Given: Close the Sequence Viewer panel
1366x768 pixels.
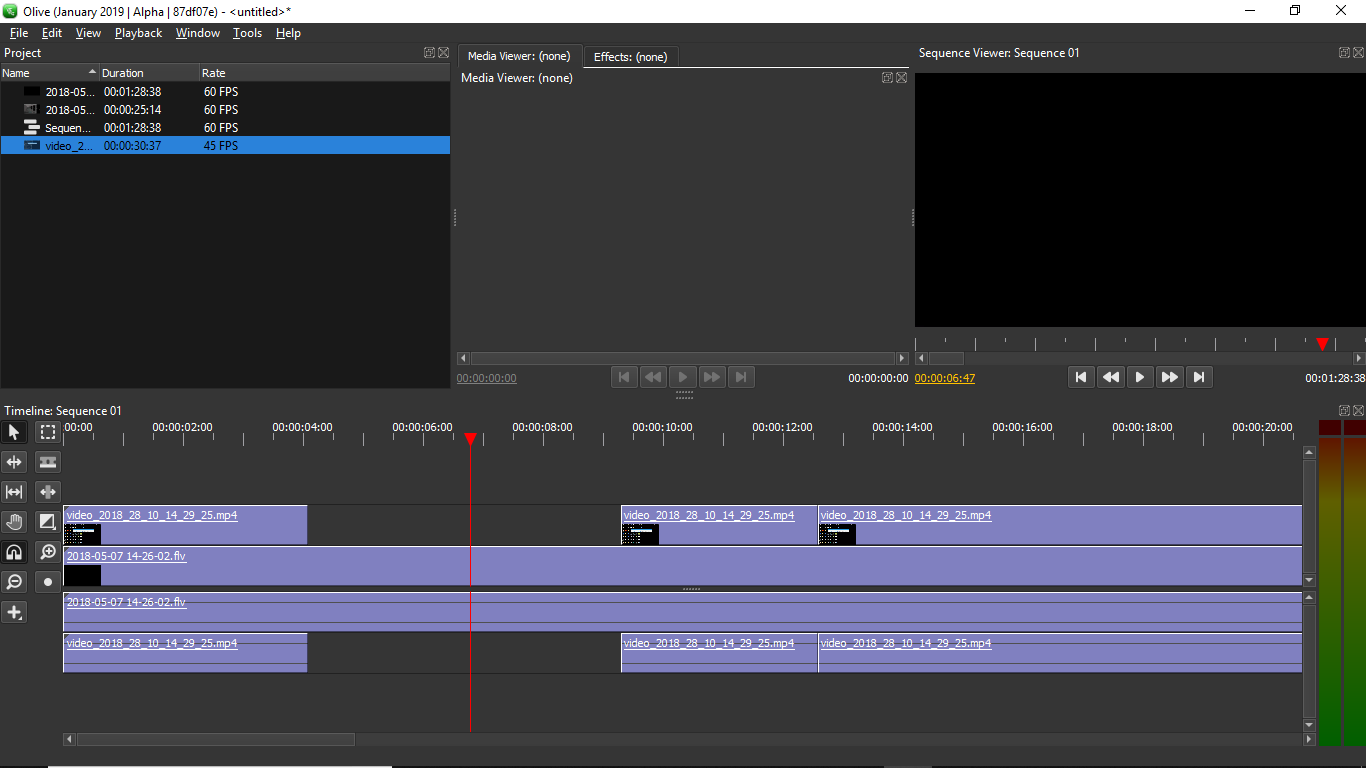Looking at the screenshot, I should pos(1359,53).
